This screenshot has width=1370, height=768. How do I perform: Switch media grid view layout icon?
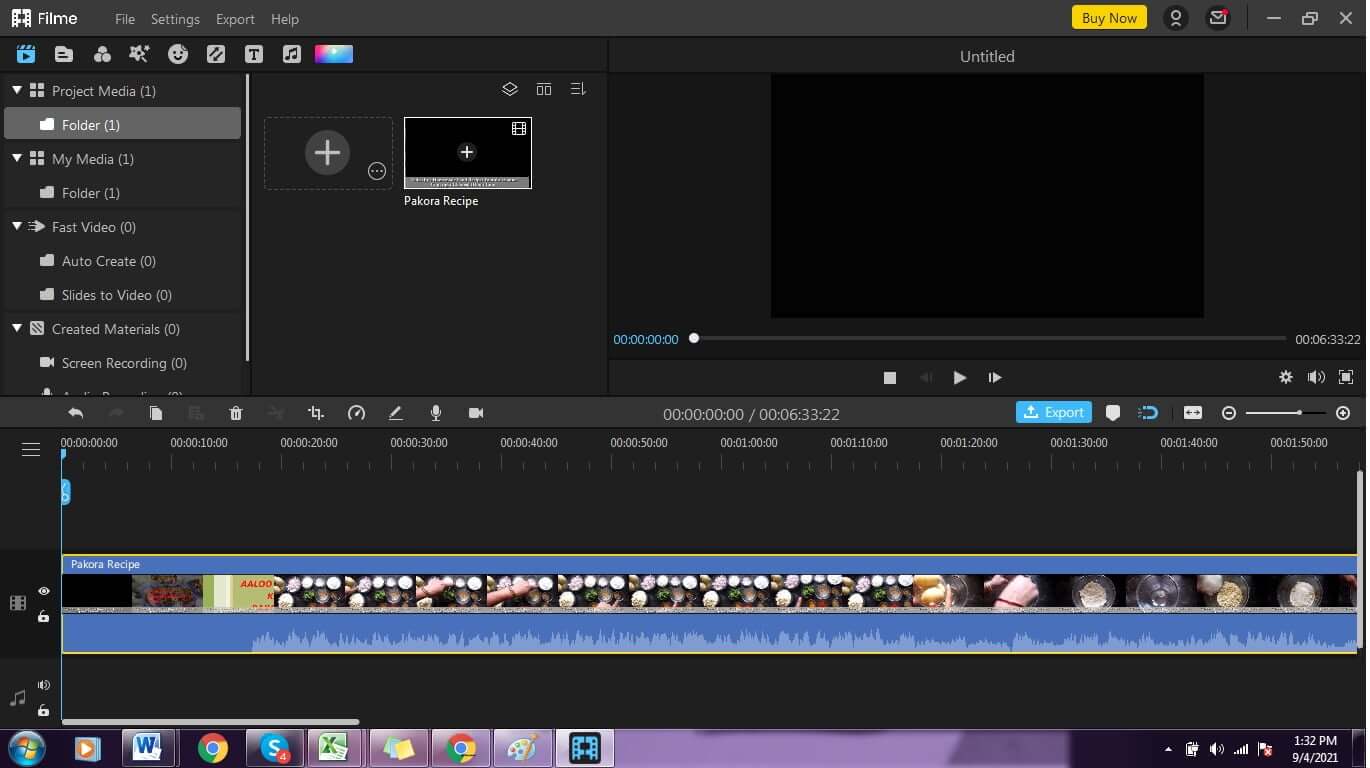click(544, 89)
